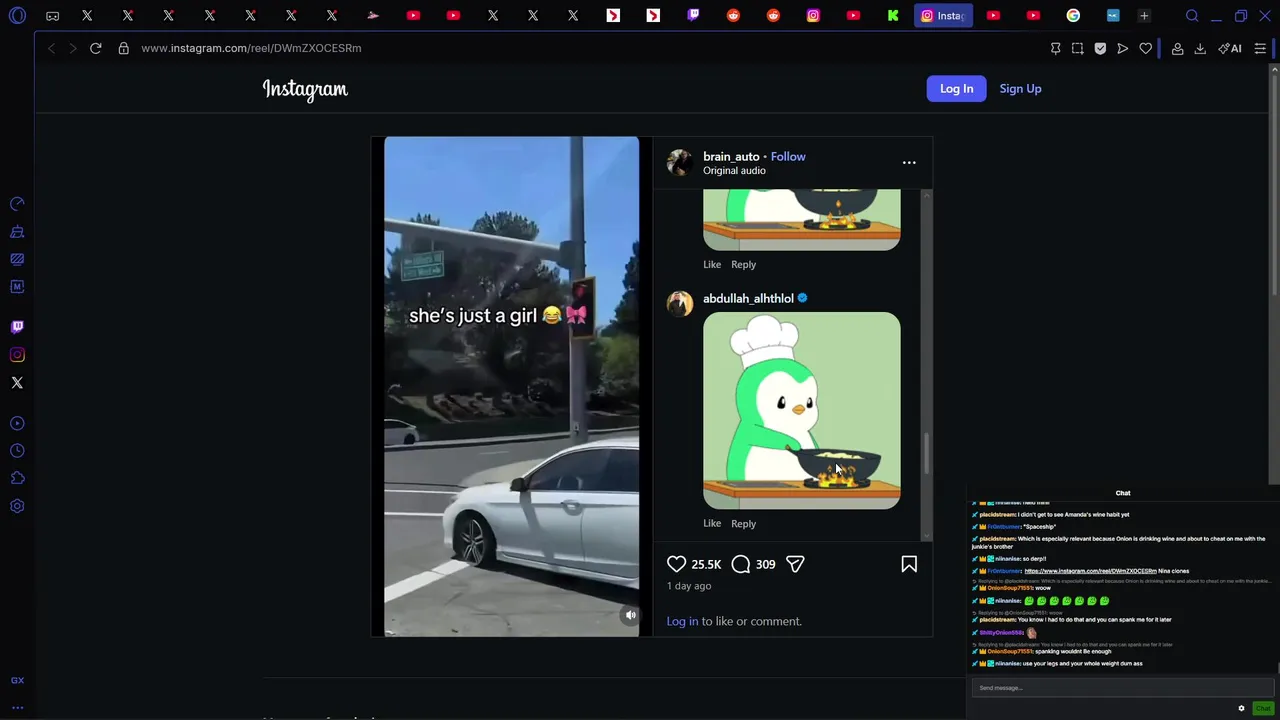This screenshot has height=720, width=1280.
Task: Open the AI assistant button
Action: (1230, 48)
